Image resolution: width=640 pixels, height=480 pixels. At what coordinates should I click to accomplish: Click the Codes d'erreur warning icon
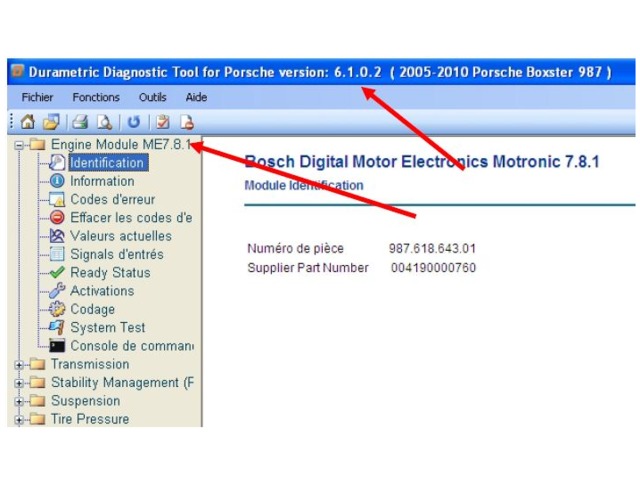point(57,199)
